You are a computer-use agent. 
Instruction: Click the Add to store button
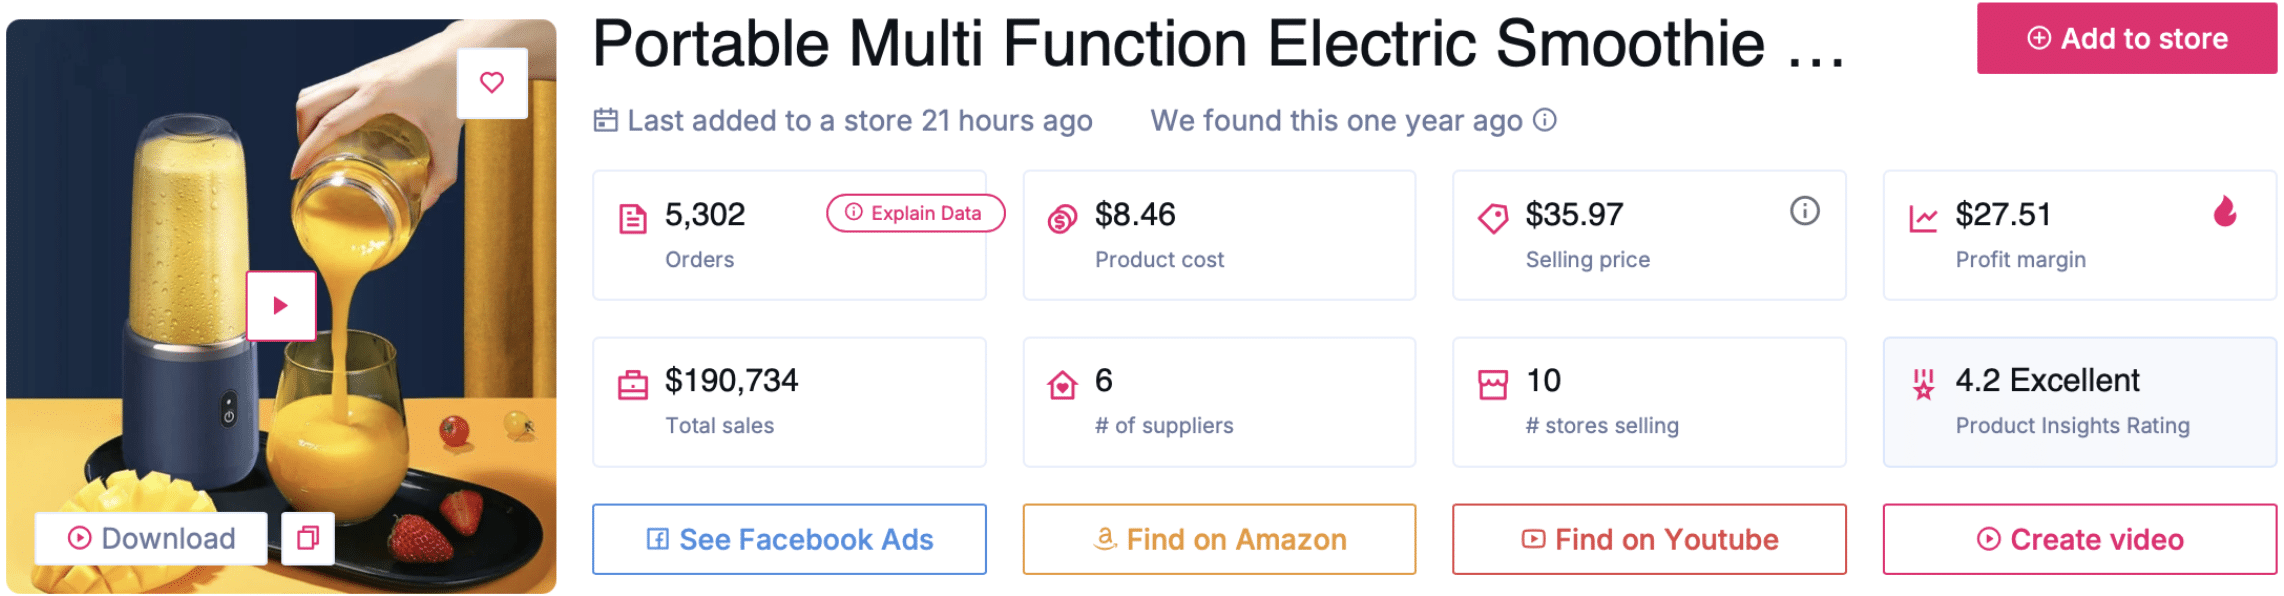(x=2126, y=39)
